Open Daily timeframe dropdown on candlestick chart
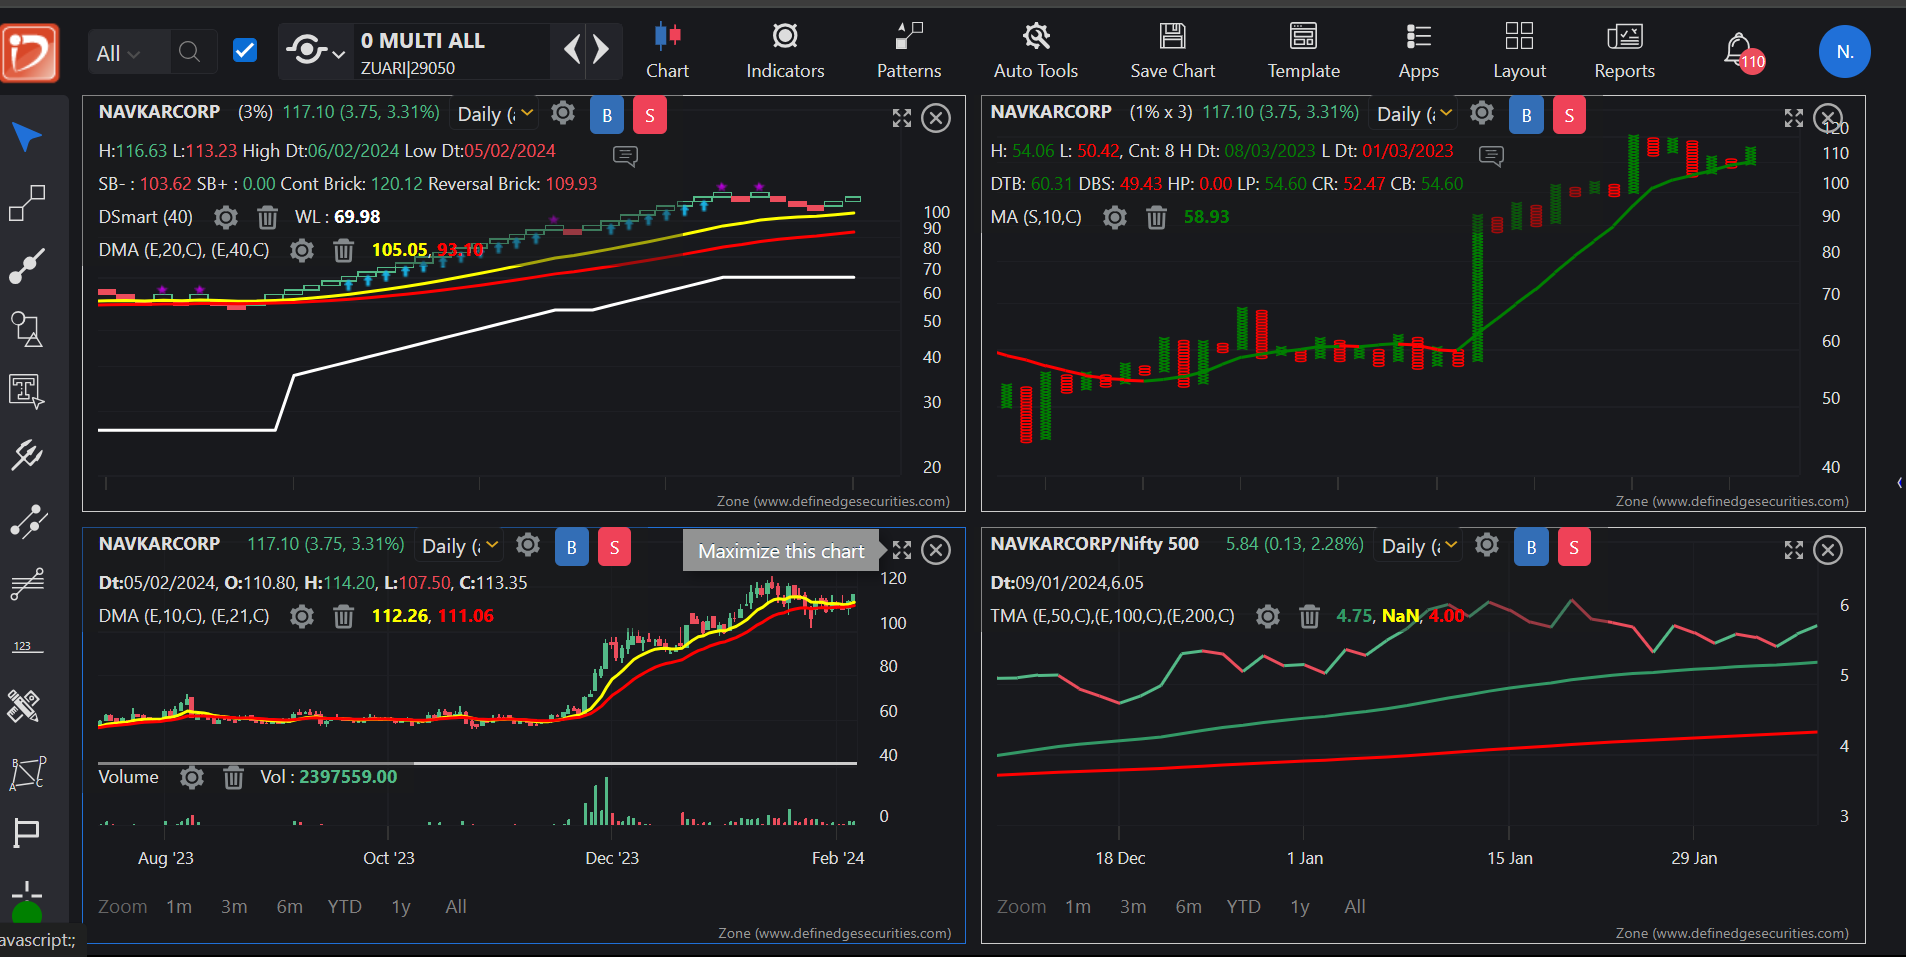1906x957 pixels. [460, 546]
